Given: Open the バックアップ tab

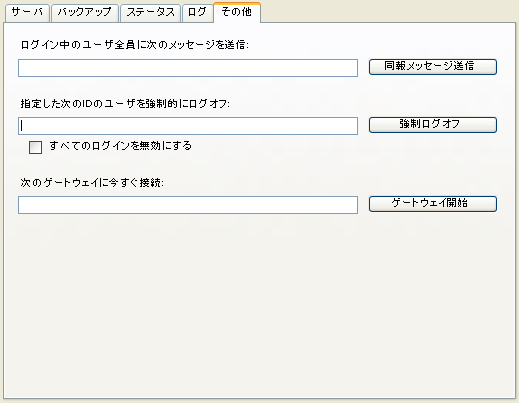Looking at the screenshot, I should 85,13.
